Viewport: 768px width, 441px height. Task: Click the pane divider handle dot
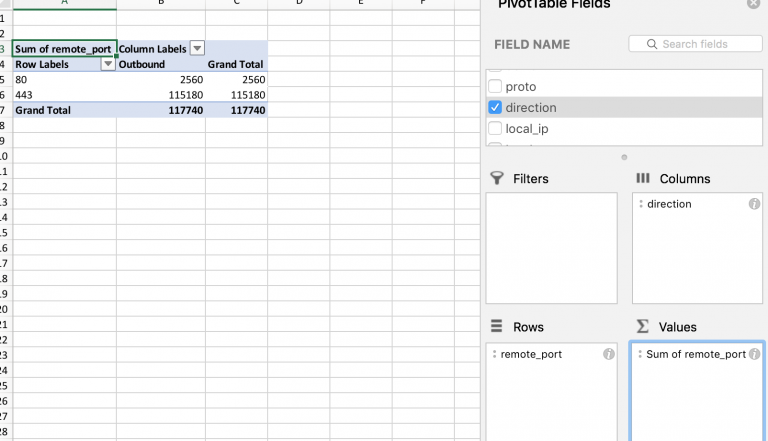[624, 157]
